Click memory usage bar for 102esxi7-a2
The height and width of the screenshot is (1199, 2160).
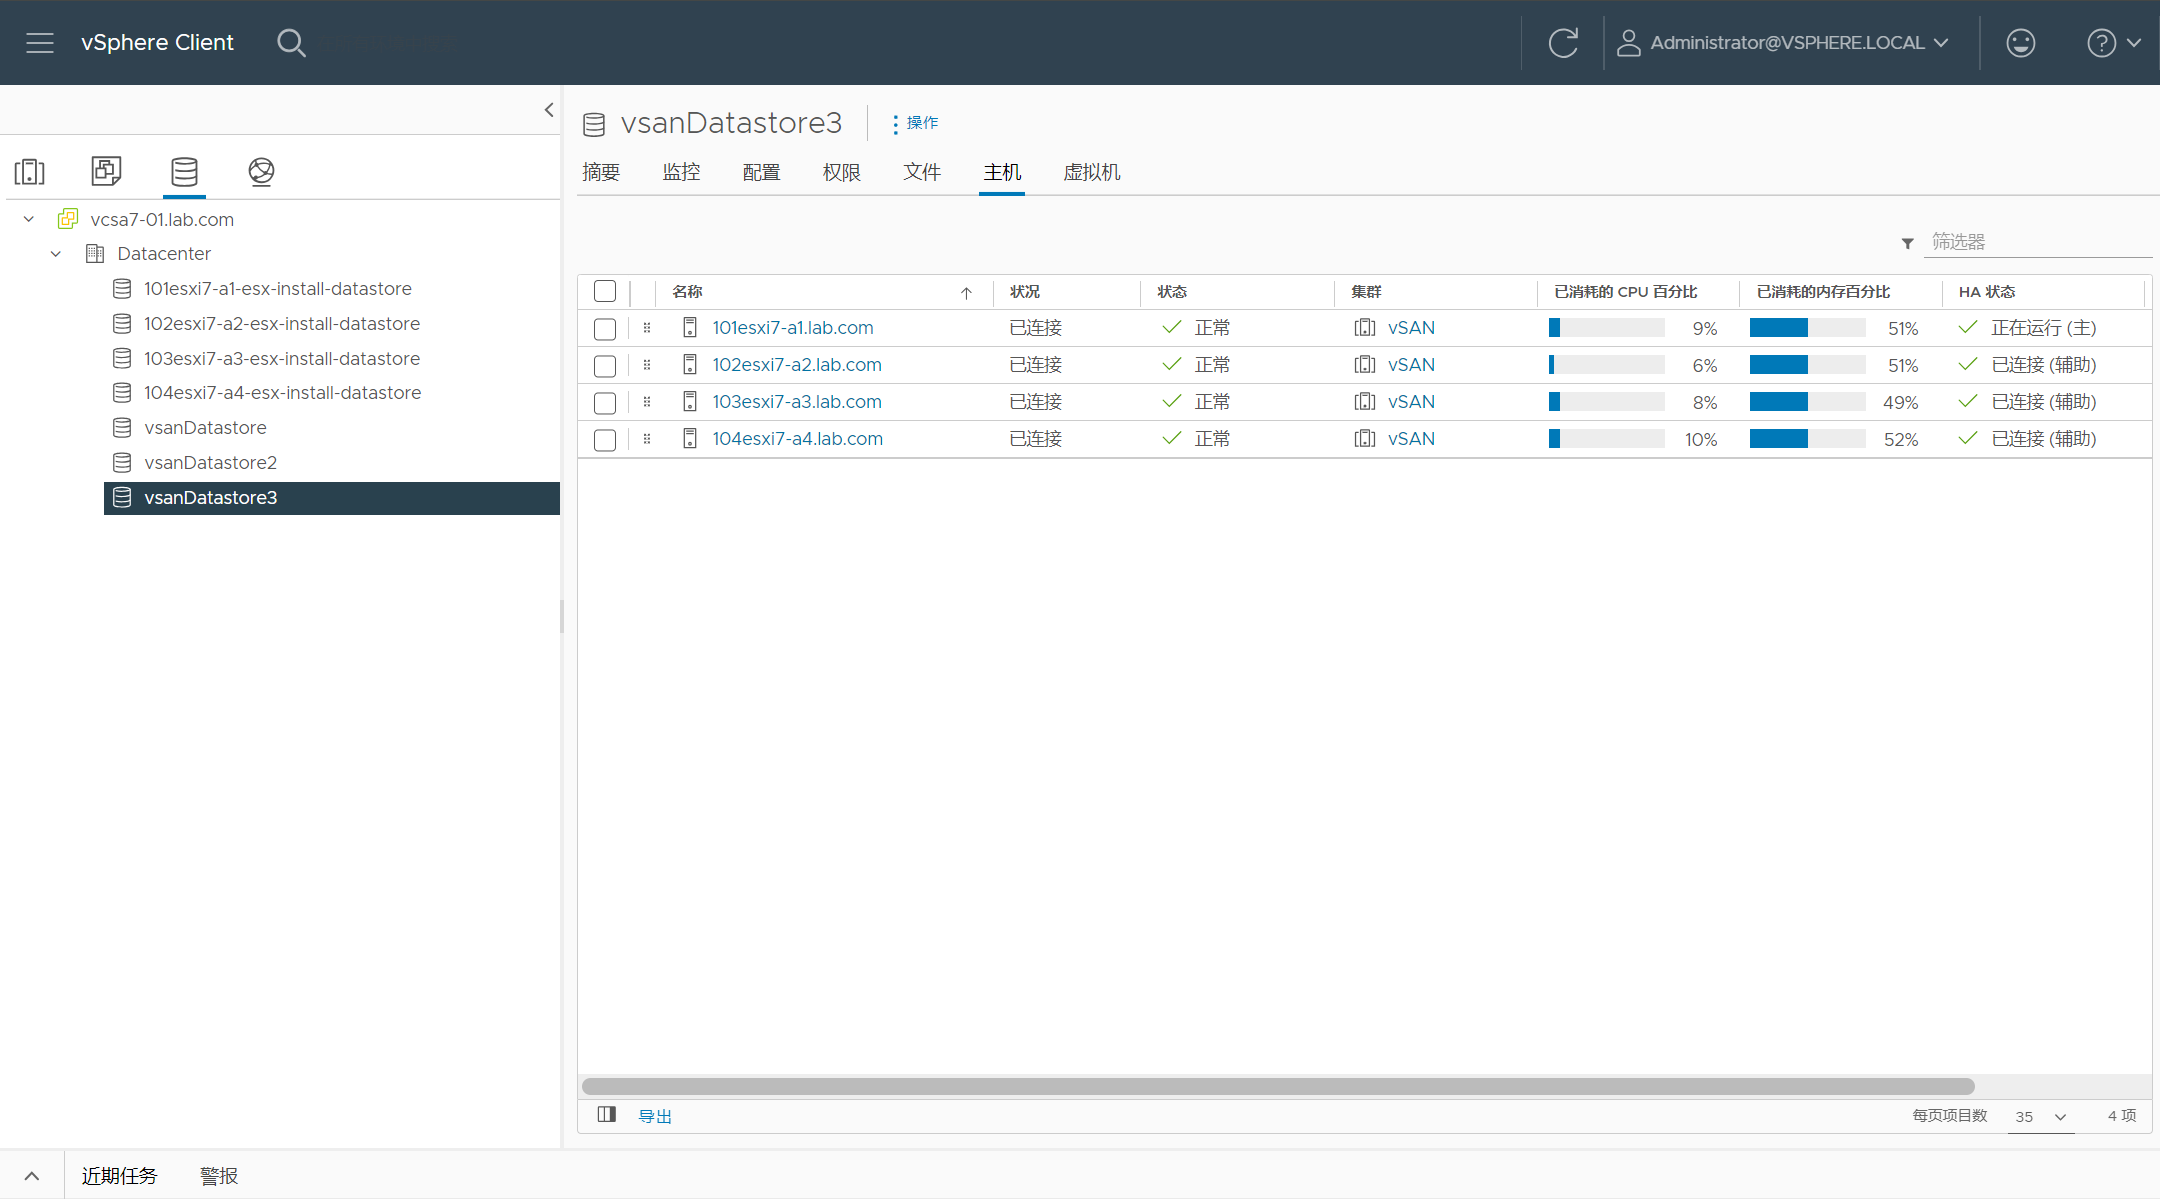[1807, 365]
